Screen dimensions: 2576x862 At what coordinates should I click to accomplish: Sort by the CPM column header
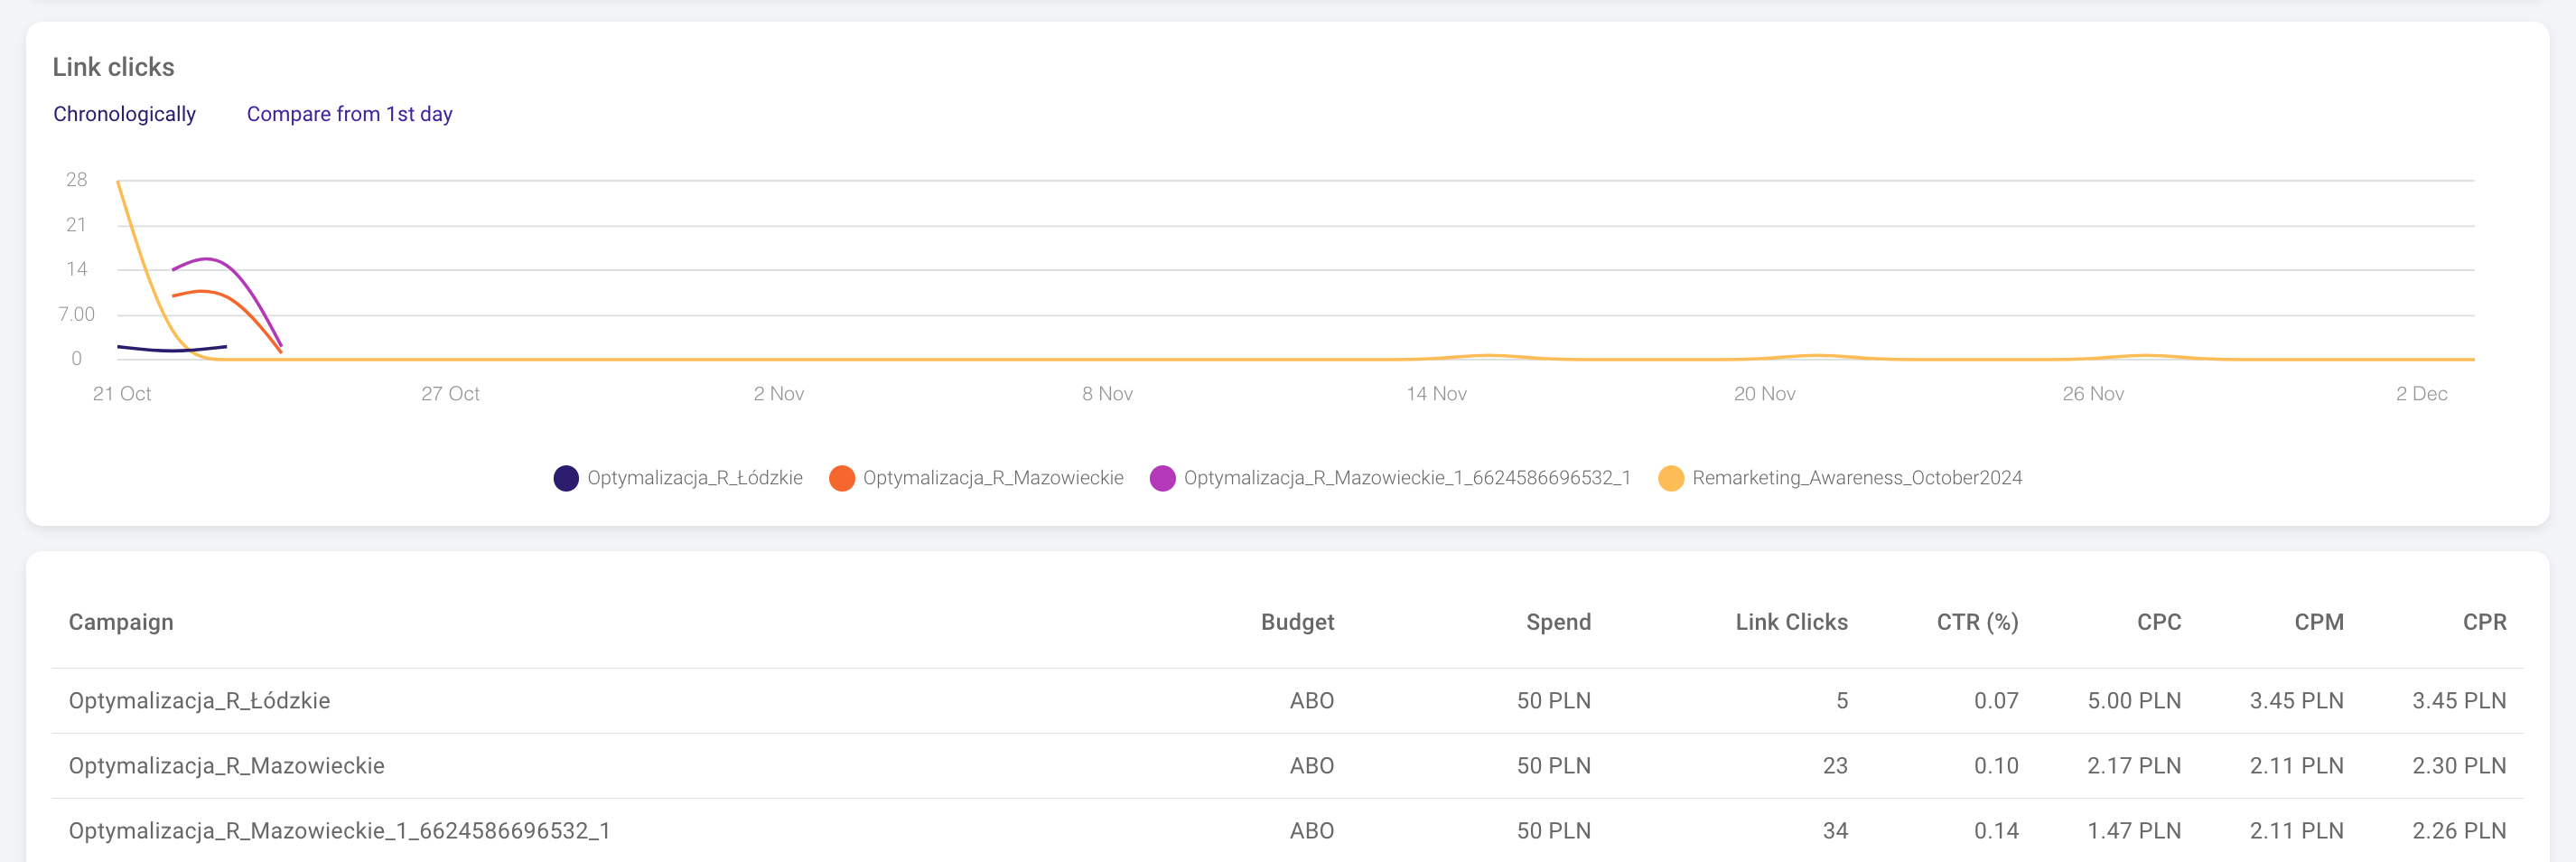pos(2318,622)
